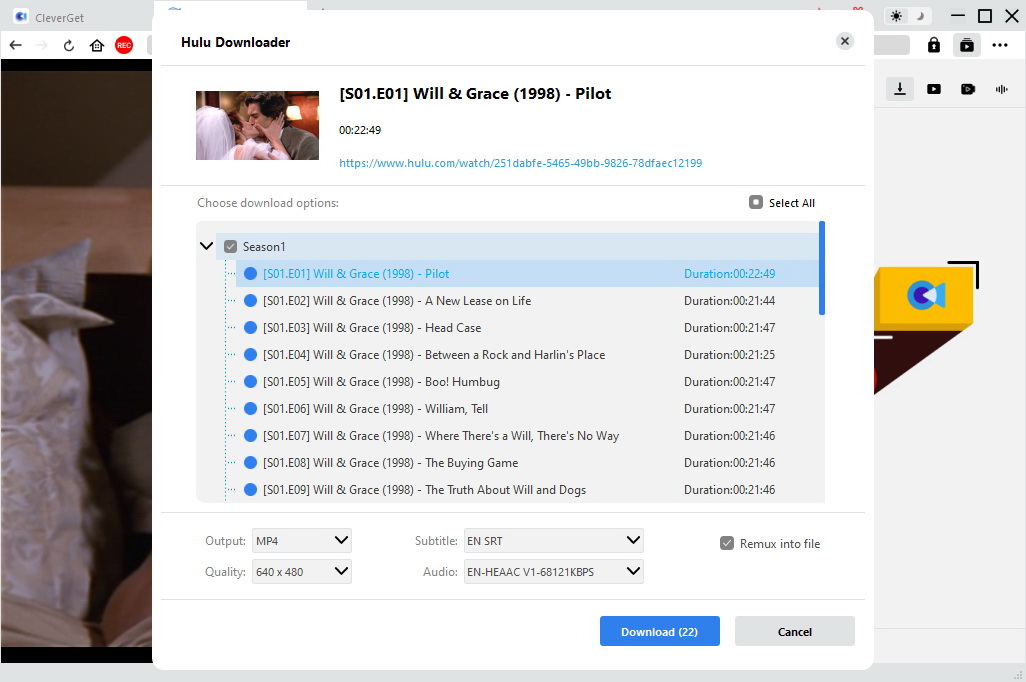Toggle the Remux into file checkbox
1026x682 pixels.
coord(726,543)
